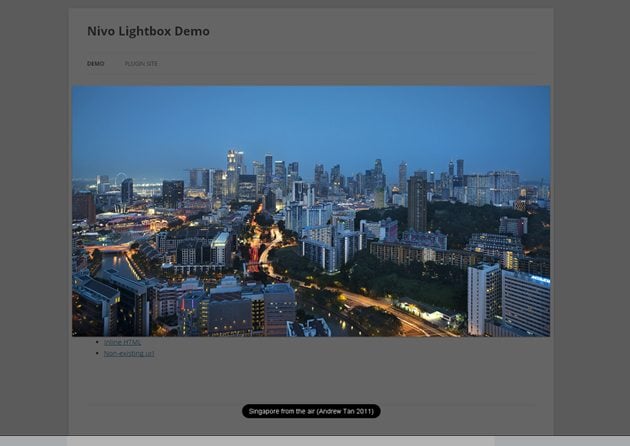The width and height of the screenshot is (630, 446).
Task: Follow the Non-existing url link
Action: coord(129,353)
